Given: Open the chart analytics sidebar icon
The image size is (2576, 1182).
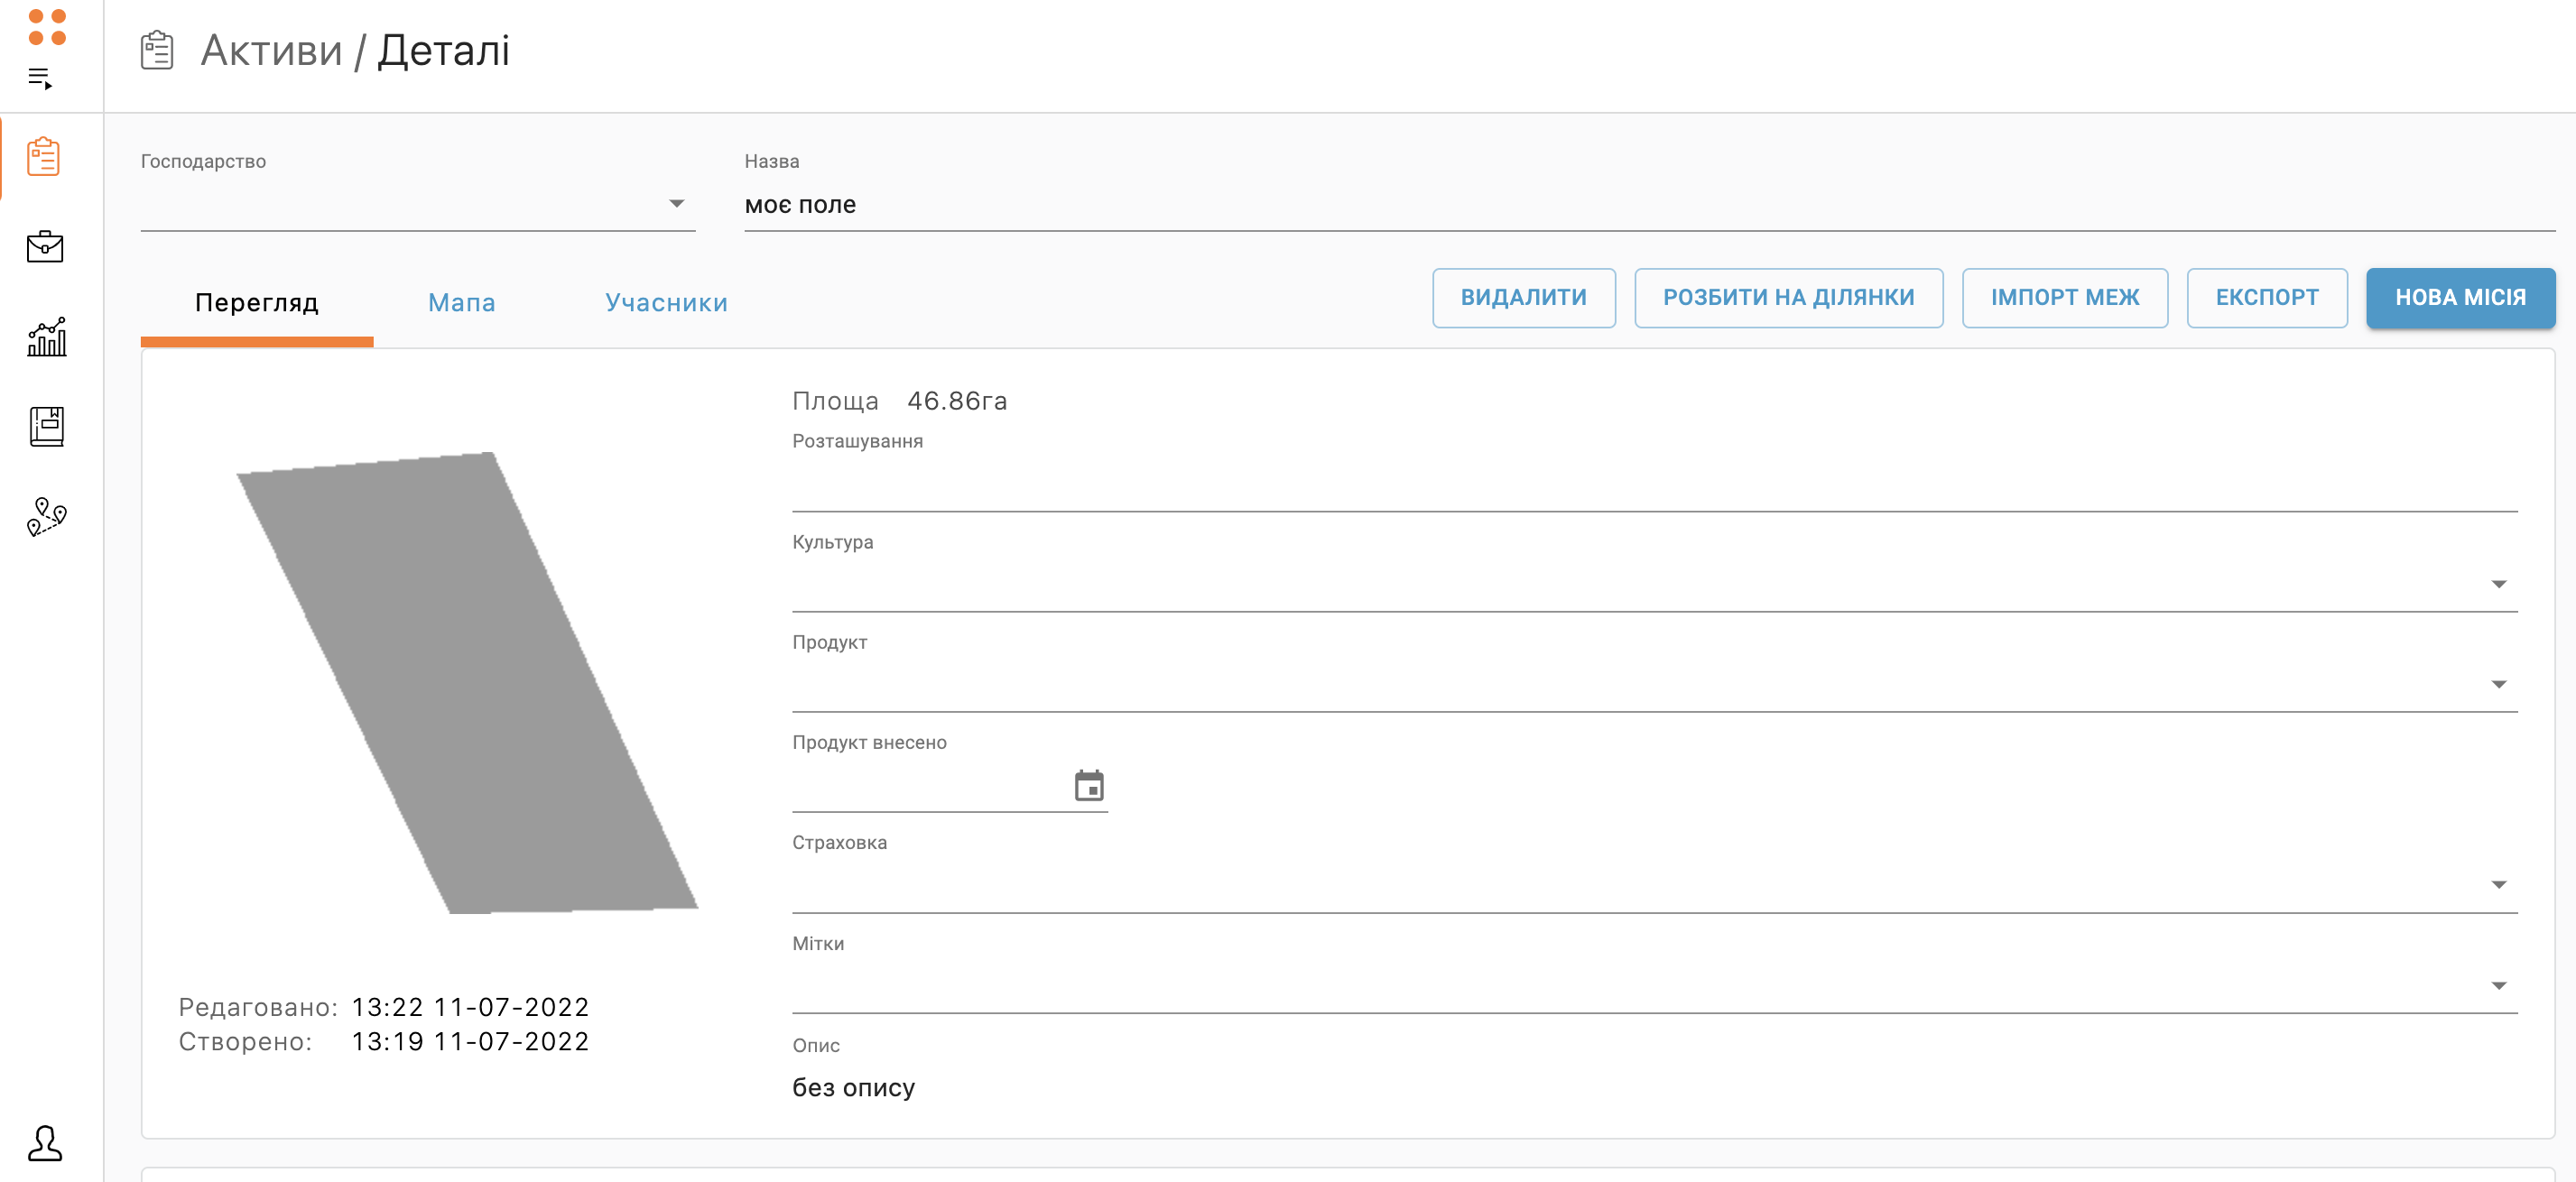Looking at the screenshot, I should 46,337.
